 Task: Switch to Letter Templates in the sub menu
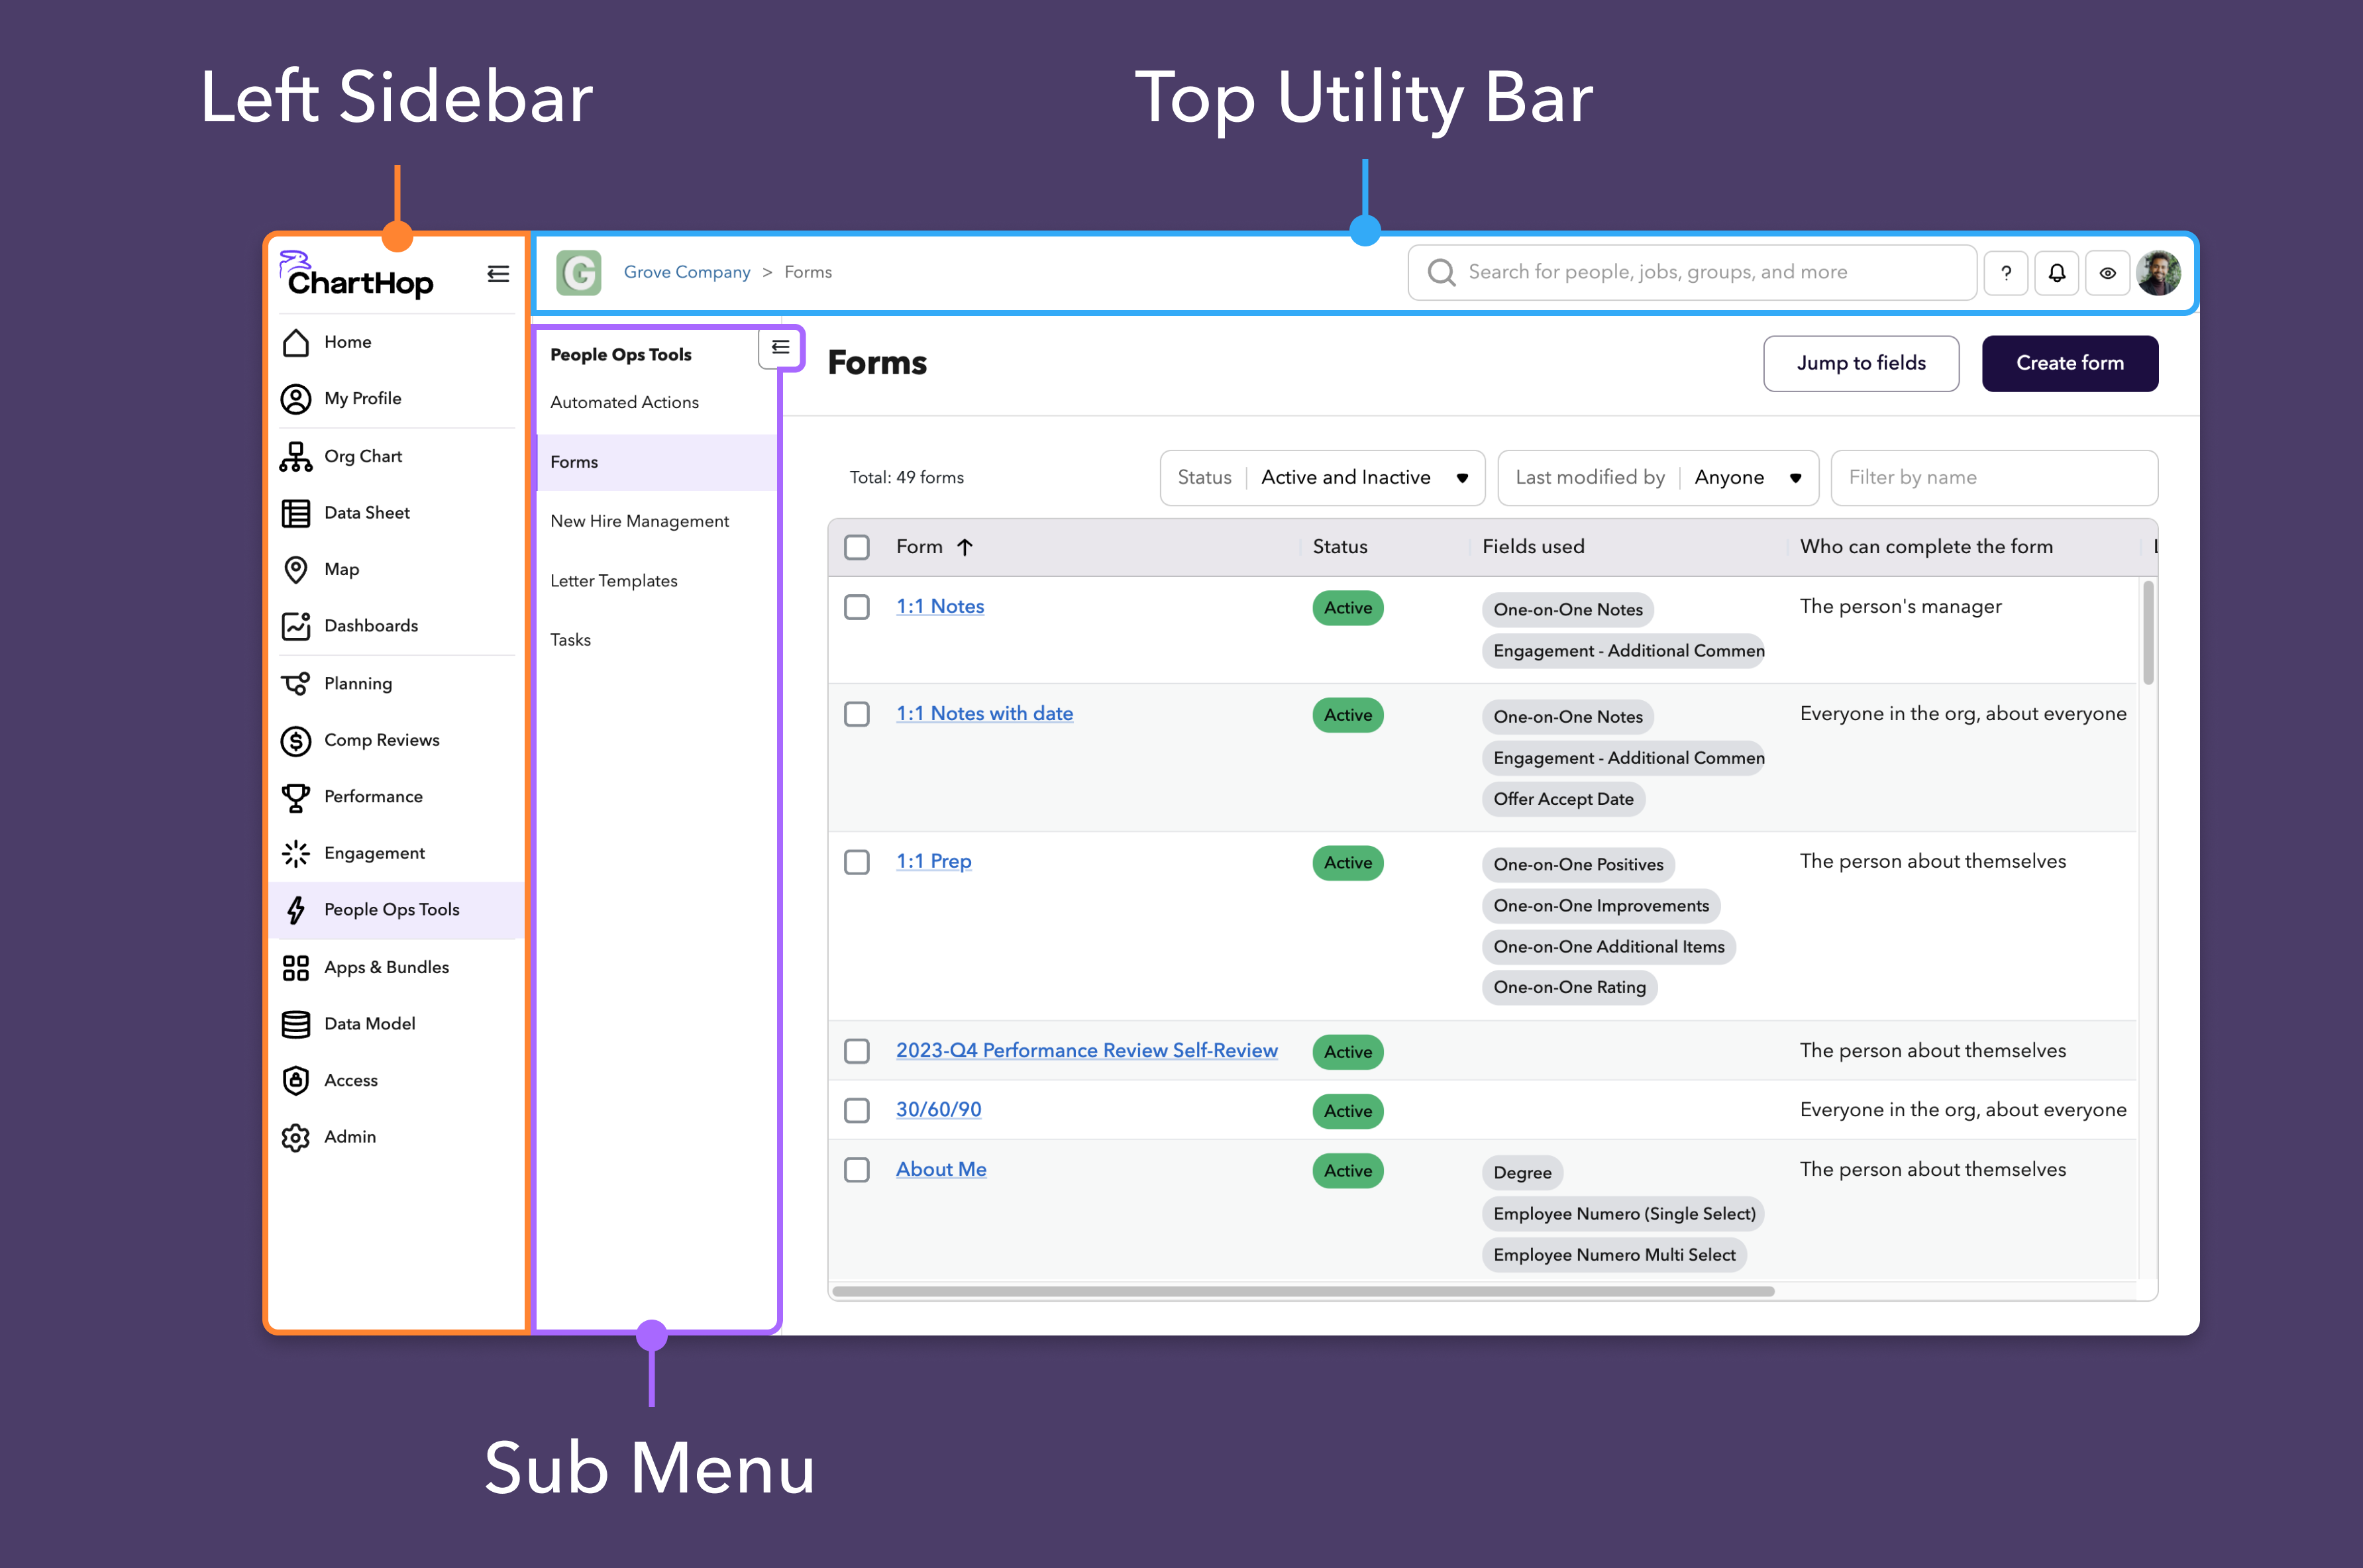(613, 580)
